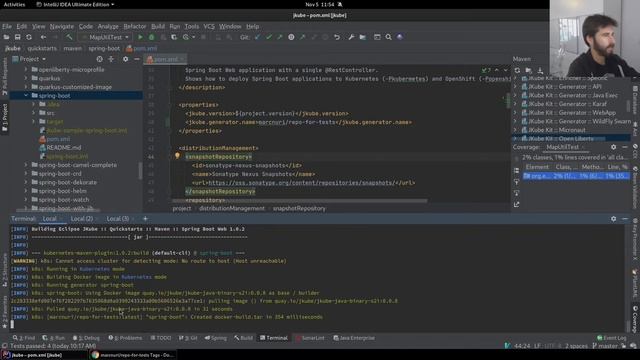
Task: Expand the spring-boot-helm folder
Action: (26, 191)
